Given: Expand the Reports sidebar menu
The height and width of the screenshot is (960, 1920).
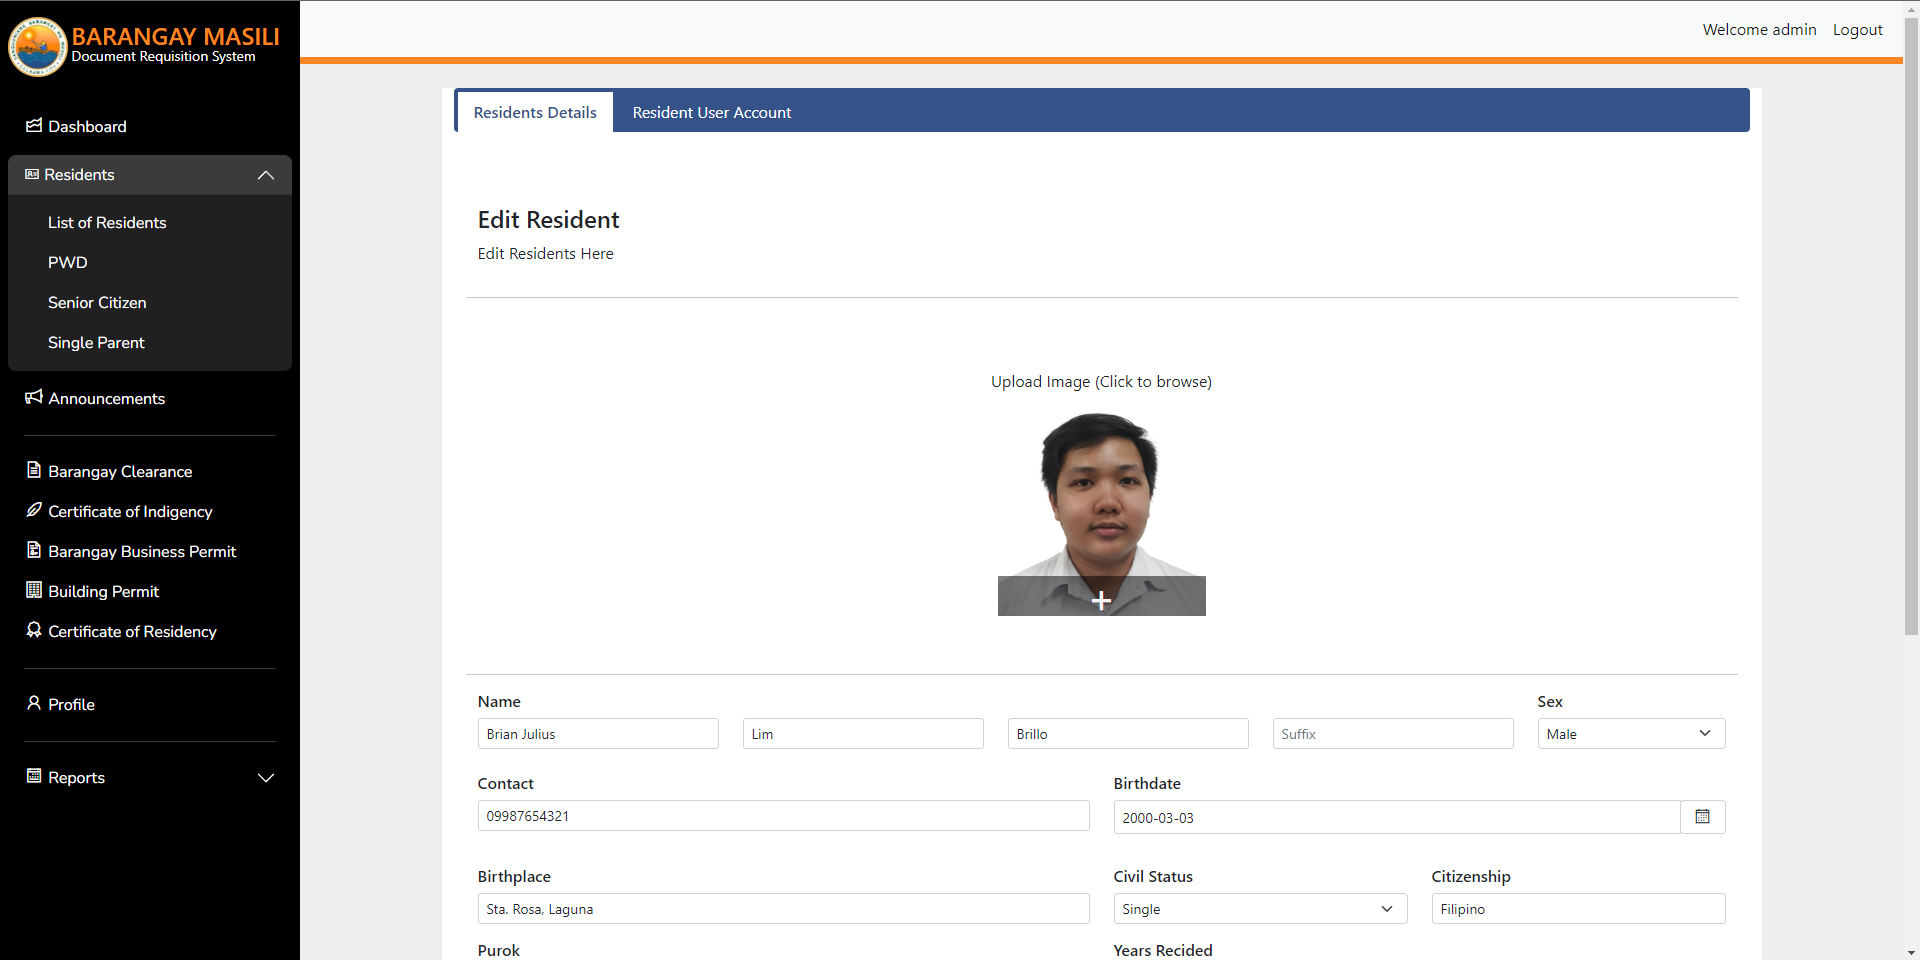Looking at the screenshot, I should tap(265, 778).
